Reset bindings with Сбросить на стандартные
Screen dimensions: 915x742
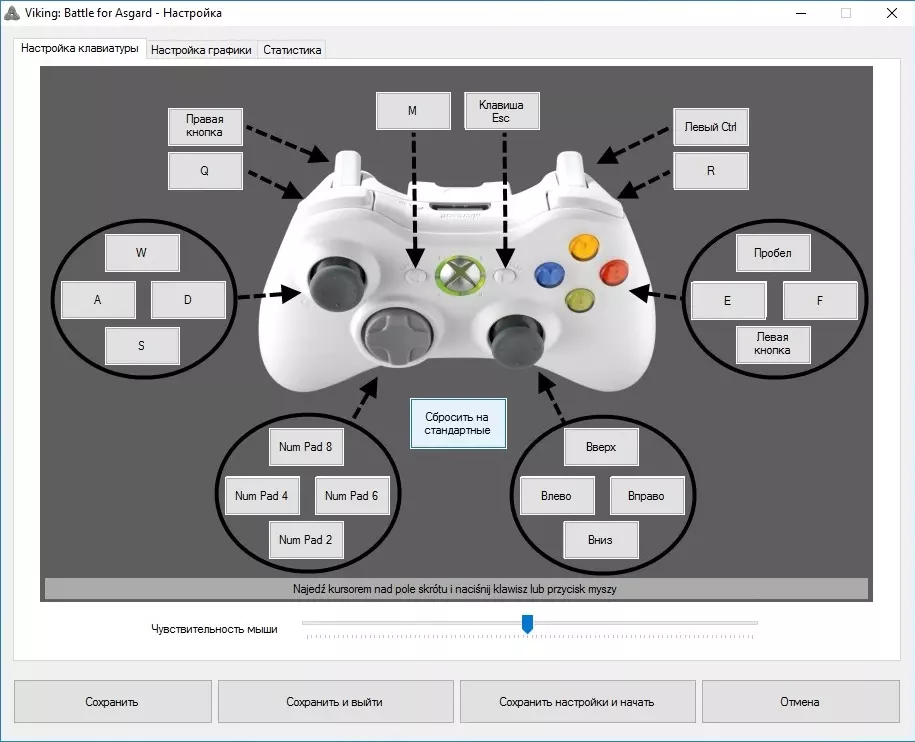click(x=458, y=424)
